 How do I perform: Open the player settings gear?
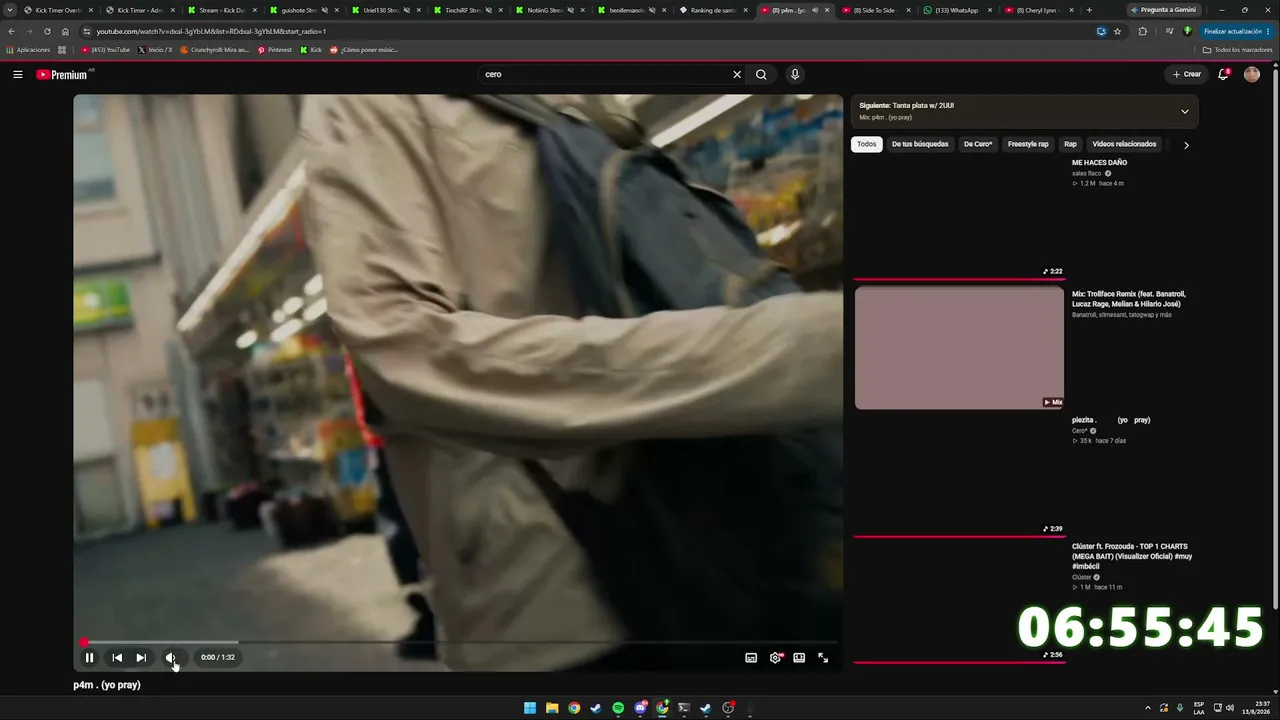tap(775, 657)
